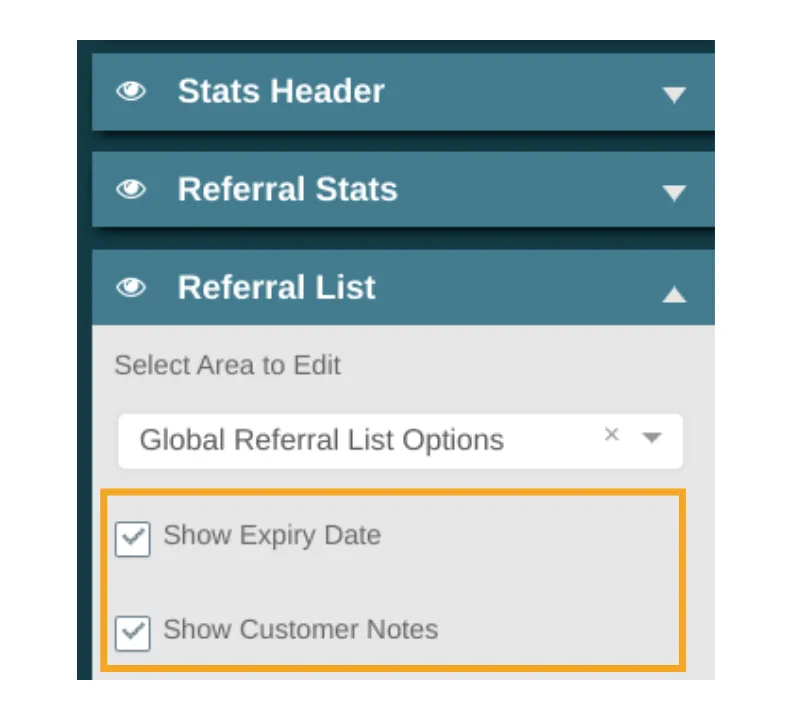Viewport: 792px width, 710px height.
Task: Expand Stats Header with its down arrow
Action: pos(674,94)
